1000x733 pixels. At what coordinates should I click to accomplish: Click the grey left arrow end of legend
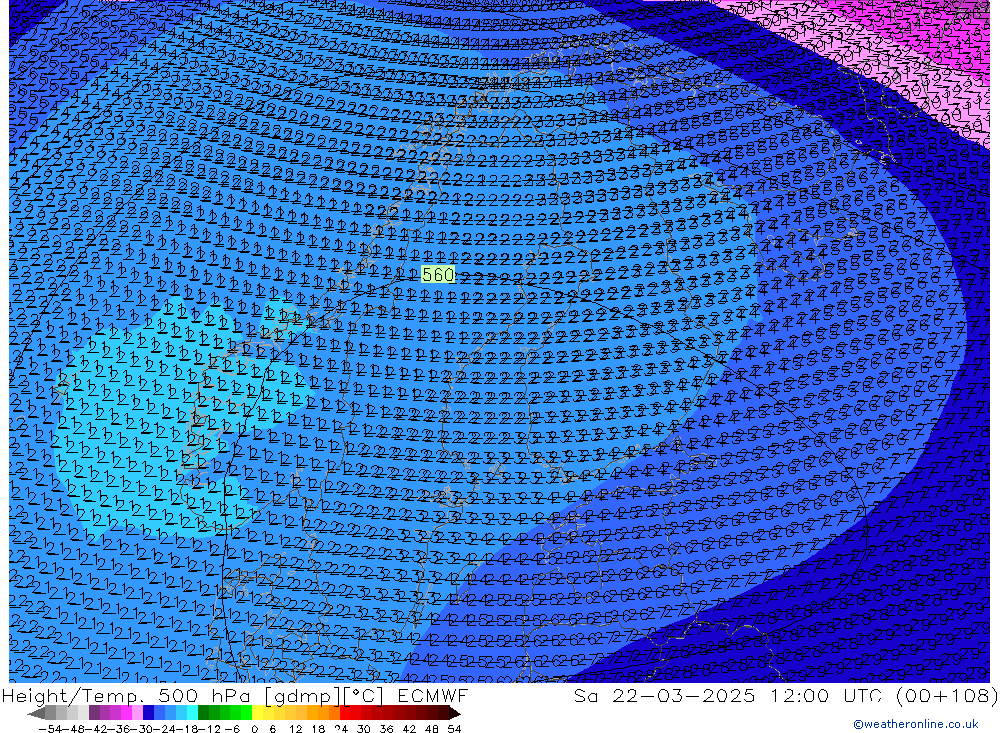36,713
